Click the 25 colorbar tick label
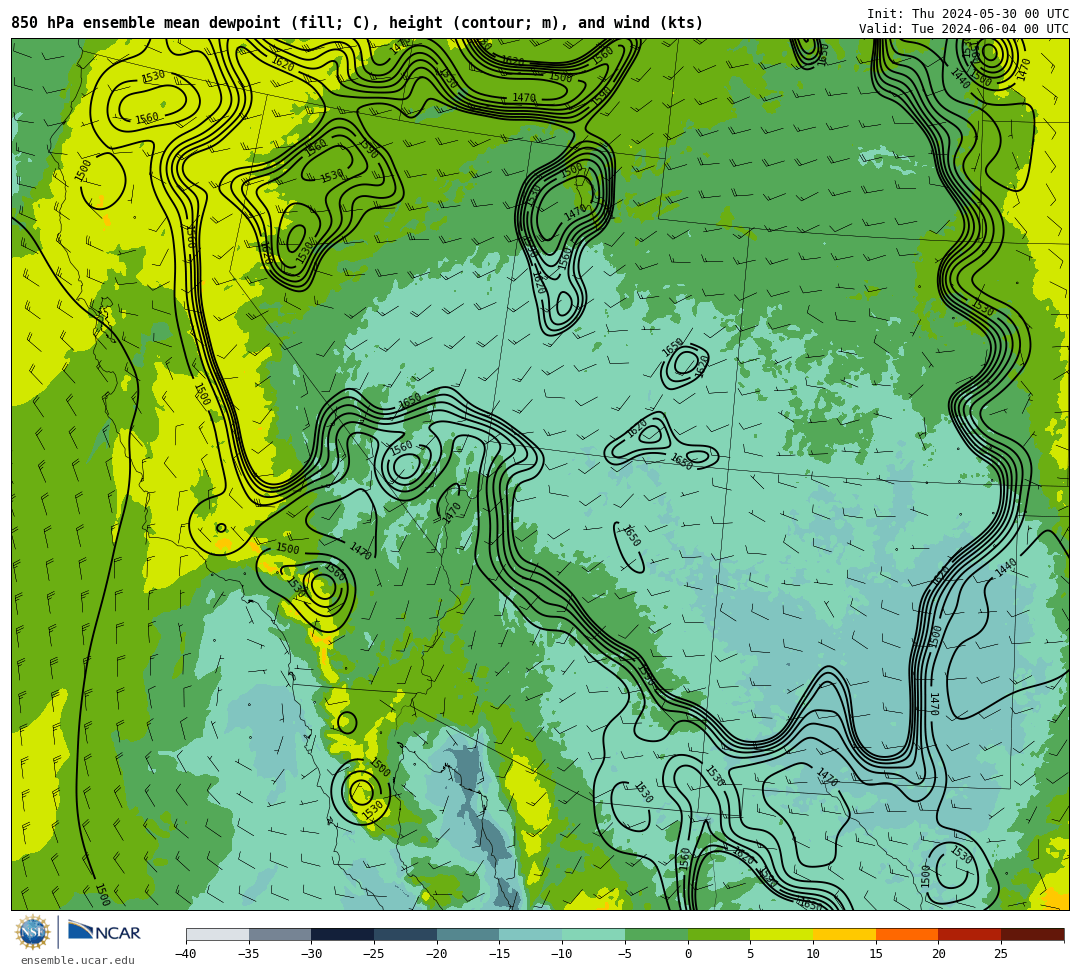This screenshot has height=973, width=1080. pyautogui.click(x=1001, y=954)
